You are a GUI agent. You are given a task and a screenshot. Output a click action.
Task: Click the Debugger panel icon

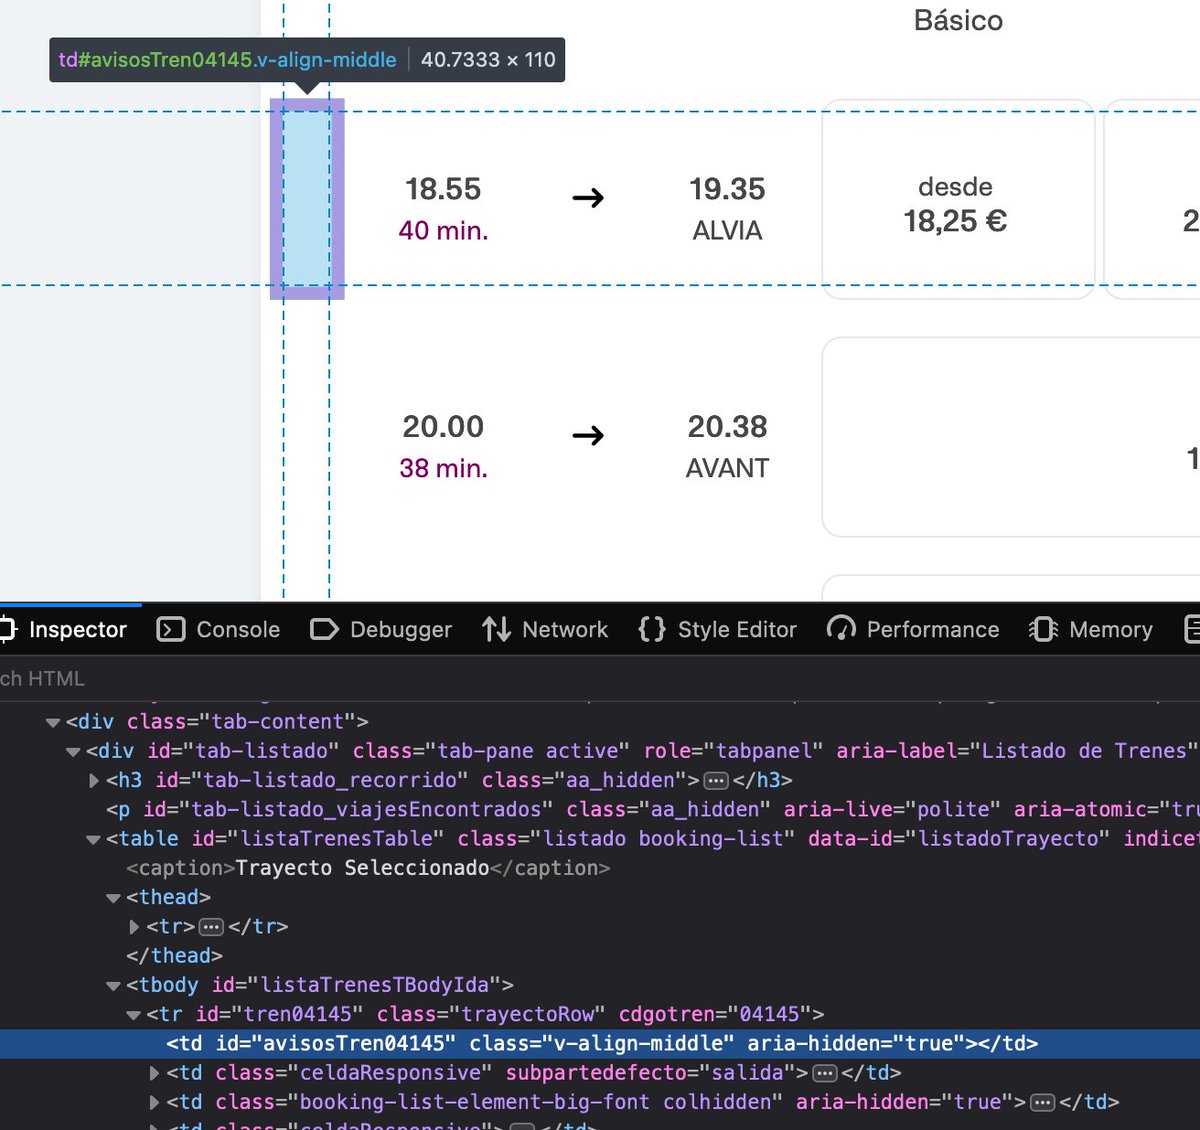pyautogui.click(x=324, y=629)
